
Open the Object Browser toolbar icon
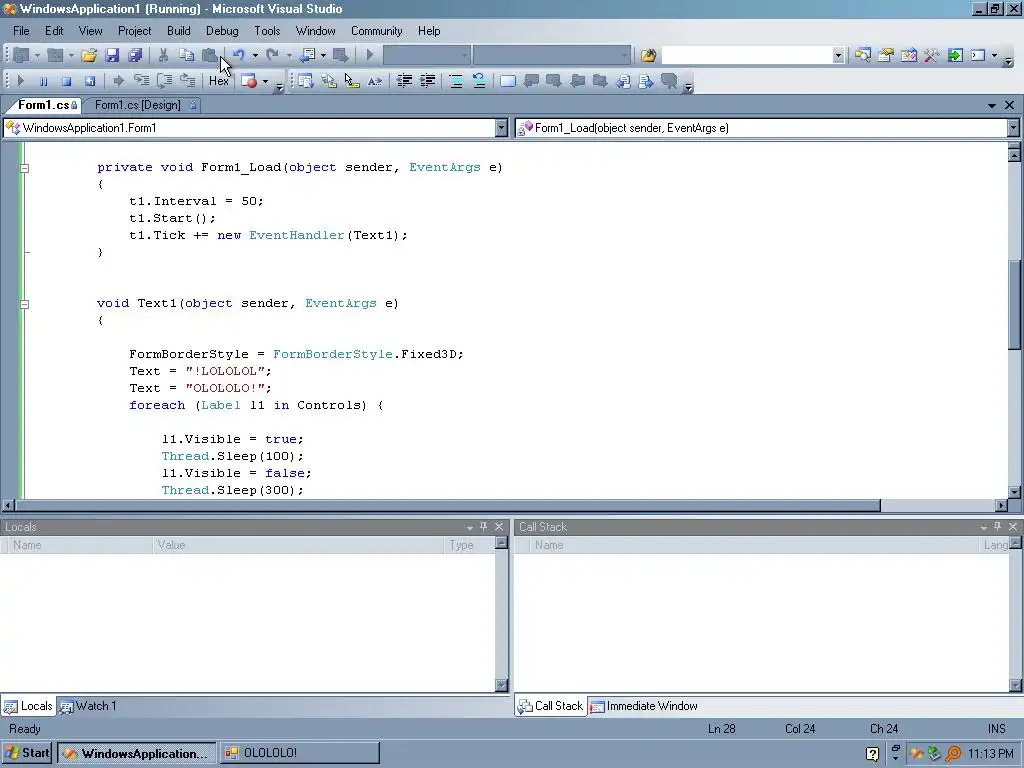pyautogui.click(x=908, y=56)
